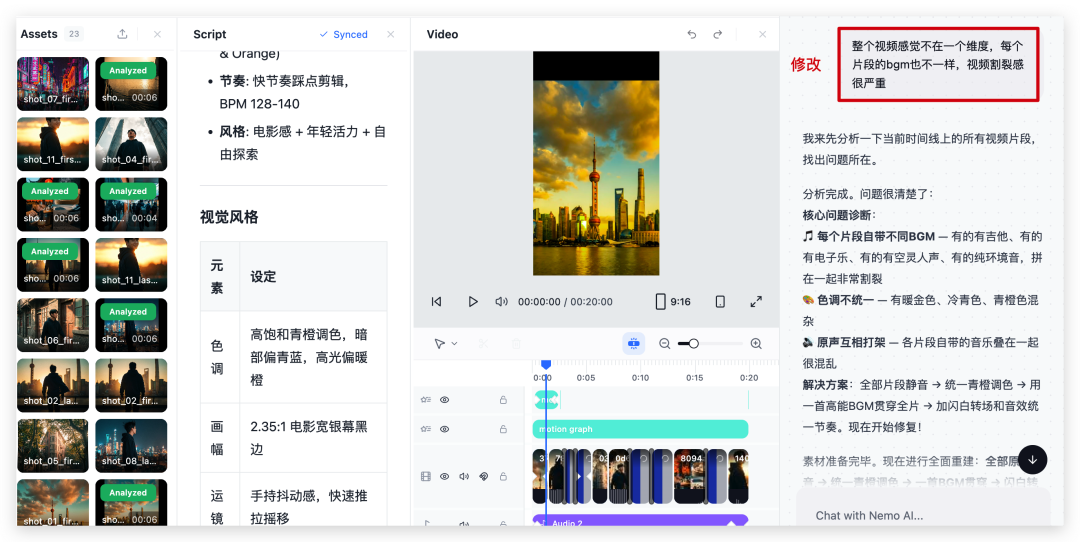Open the shot_06_fir asset thumbnail
Viewport: 1080px width, 542px height.
(x=53, y=325)
